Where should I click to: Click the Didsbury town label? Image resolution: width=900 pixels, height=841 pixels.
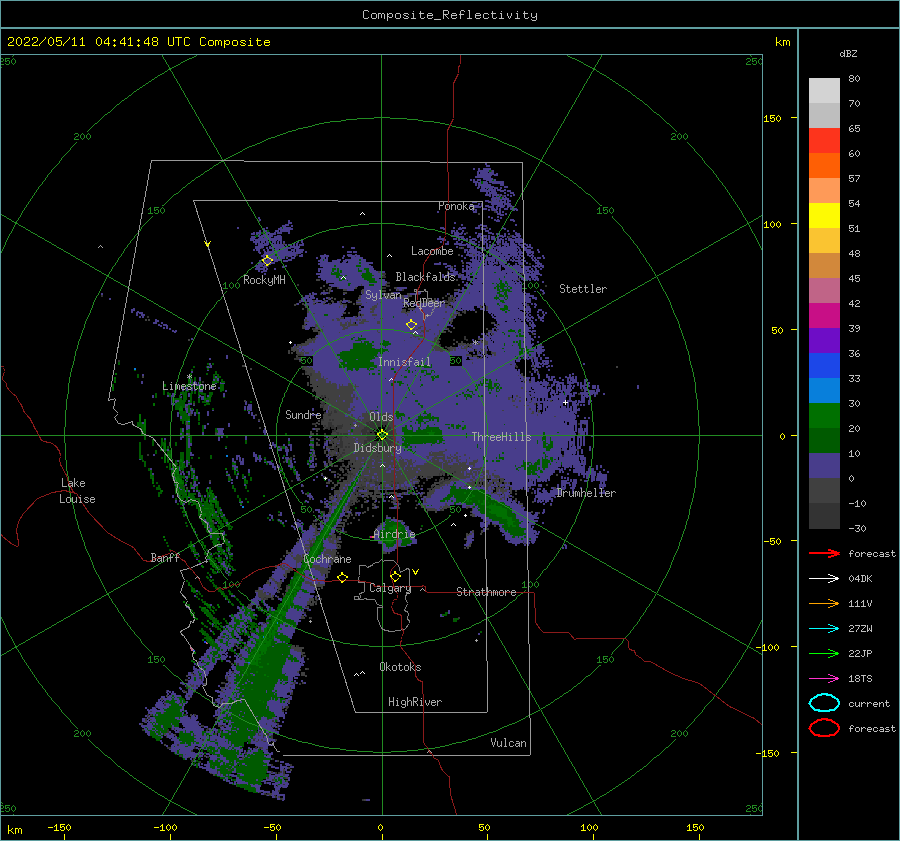pos(377,448)
